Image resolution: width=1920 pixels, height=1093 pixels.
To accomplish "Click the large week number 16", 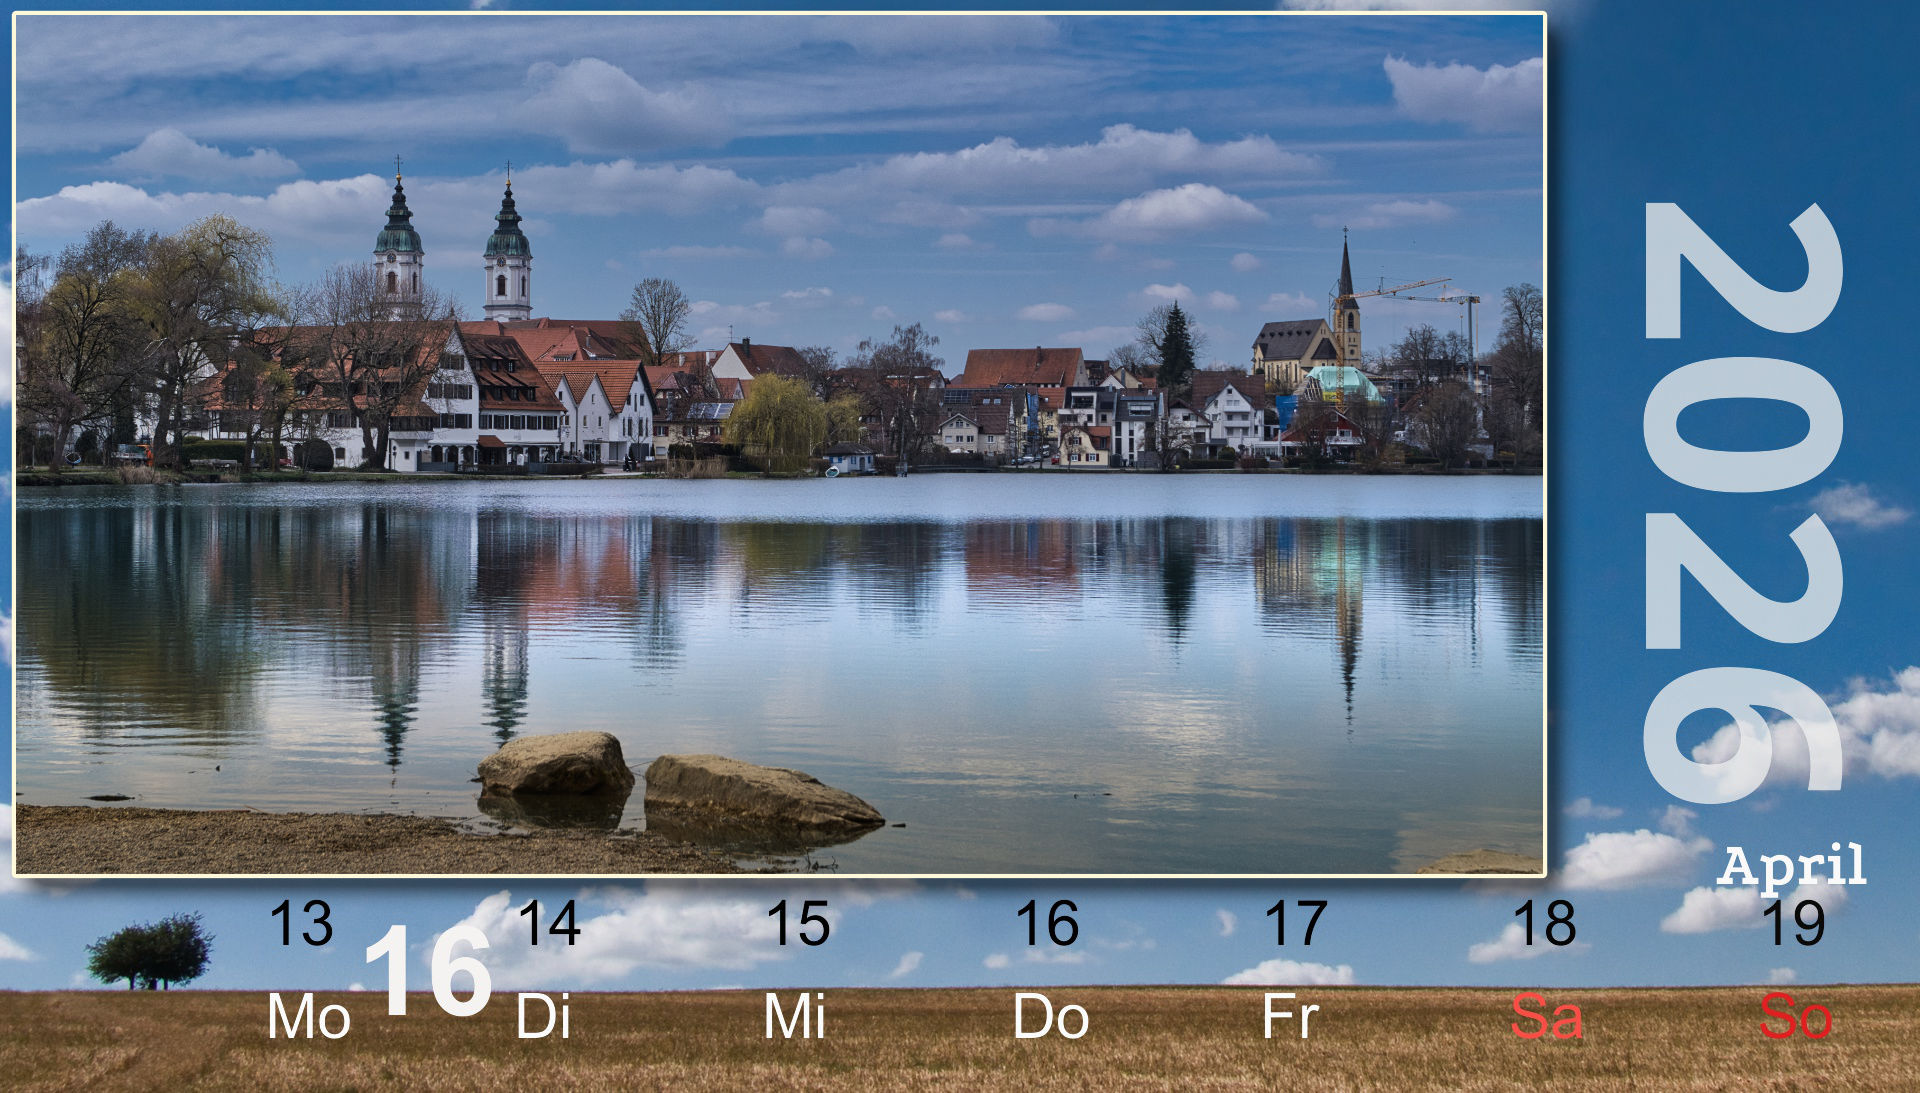I will [x=428, y=972].
